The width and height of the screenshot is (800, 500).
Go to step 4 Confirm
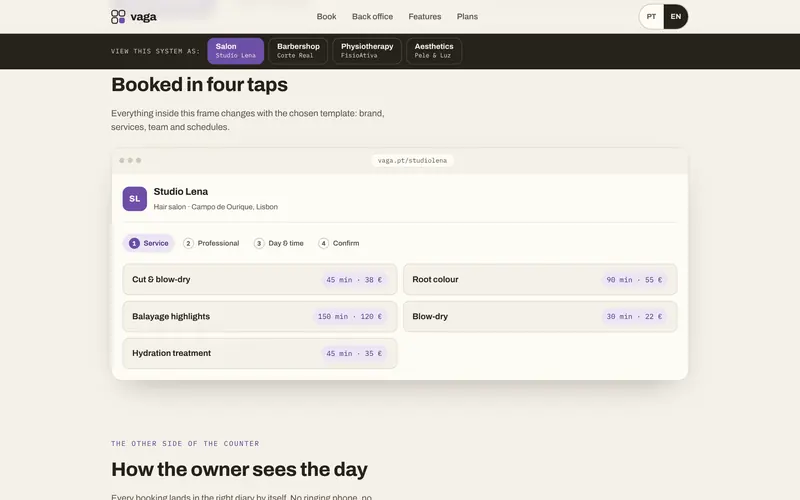(339, 243)
